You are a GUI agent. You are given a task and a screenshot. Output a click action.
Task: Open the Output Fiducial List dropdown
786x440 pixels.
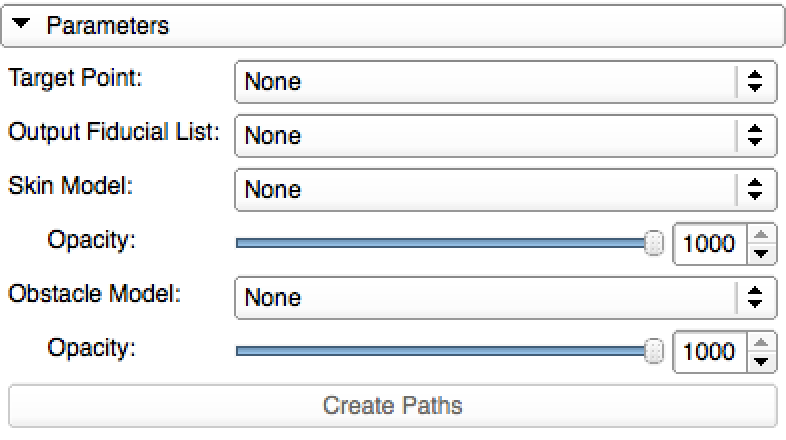[x=490, y=136]
